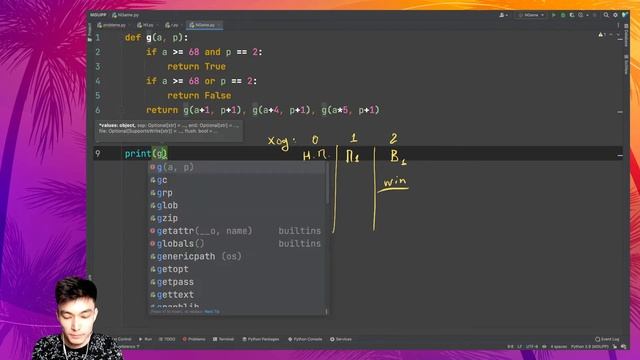Switch to the problems.py editor tab
Image resolution: width=640 pixels, height=360 pixels.
[x=112, y=25]
